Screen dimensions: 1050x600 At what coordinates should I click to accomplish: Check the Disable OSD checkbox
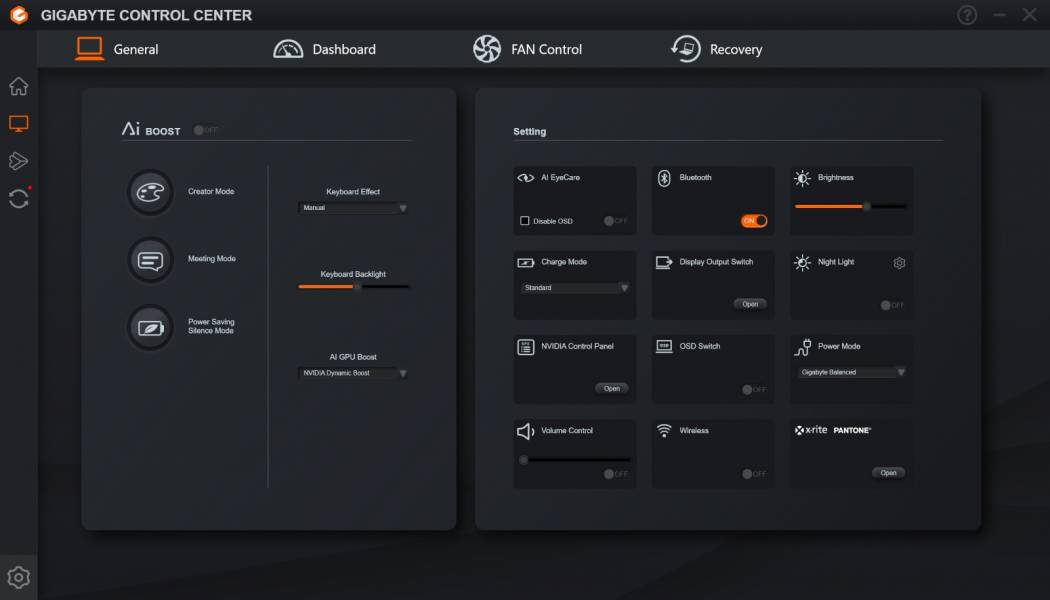[x=525, y=221]
